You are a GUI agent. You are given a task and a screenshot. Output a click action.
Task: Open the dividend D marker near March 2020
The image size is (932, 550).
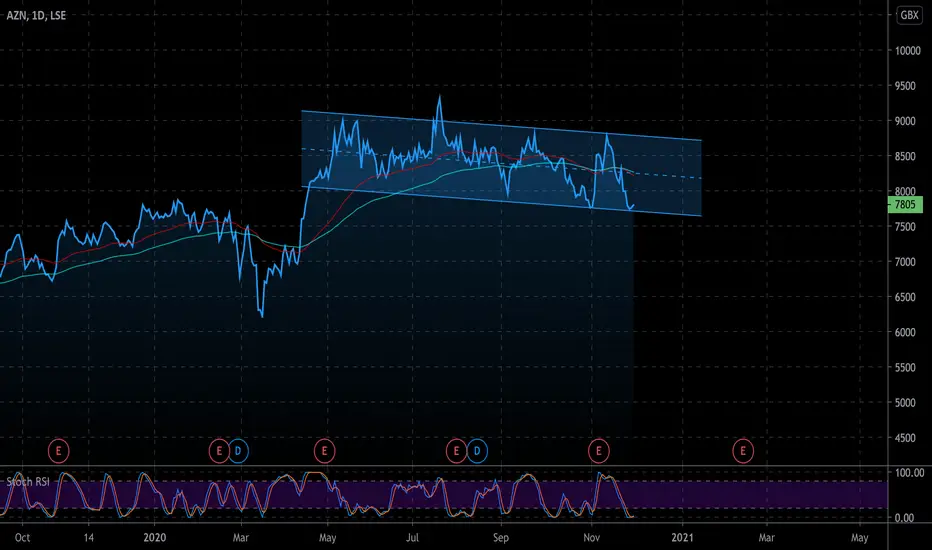[238, 451]
